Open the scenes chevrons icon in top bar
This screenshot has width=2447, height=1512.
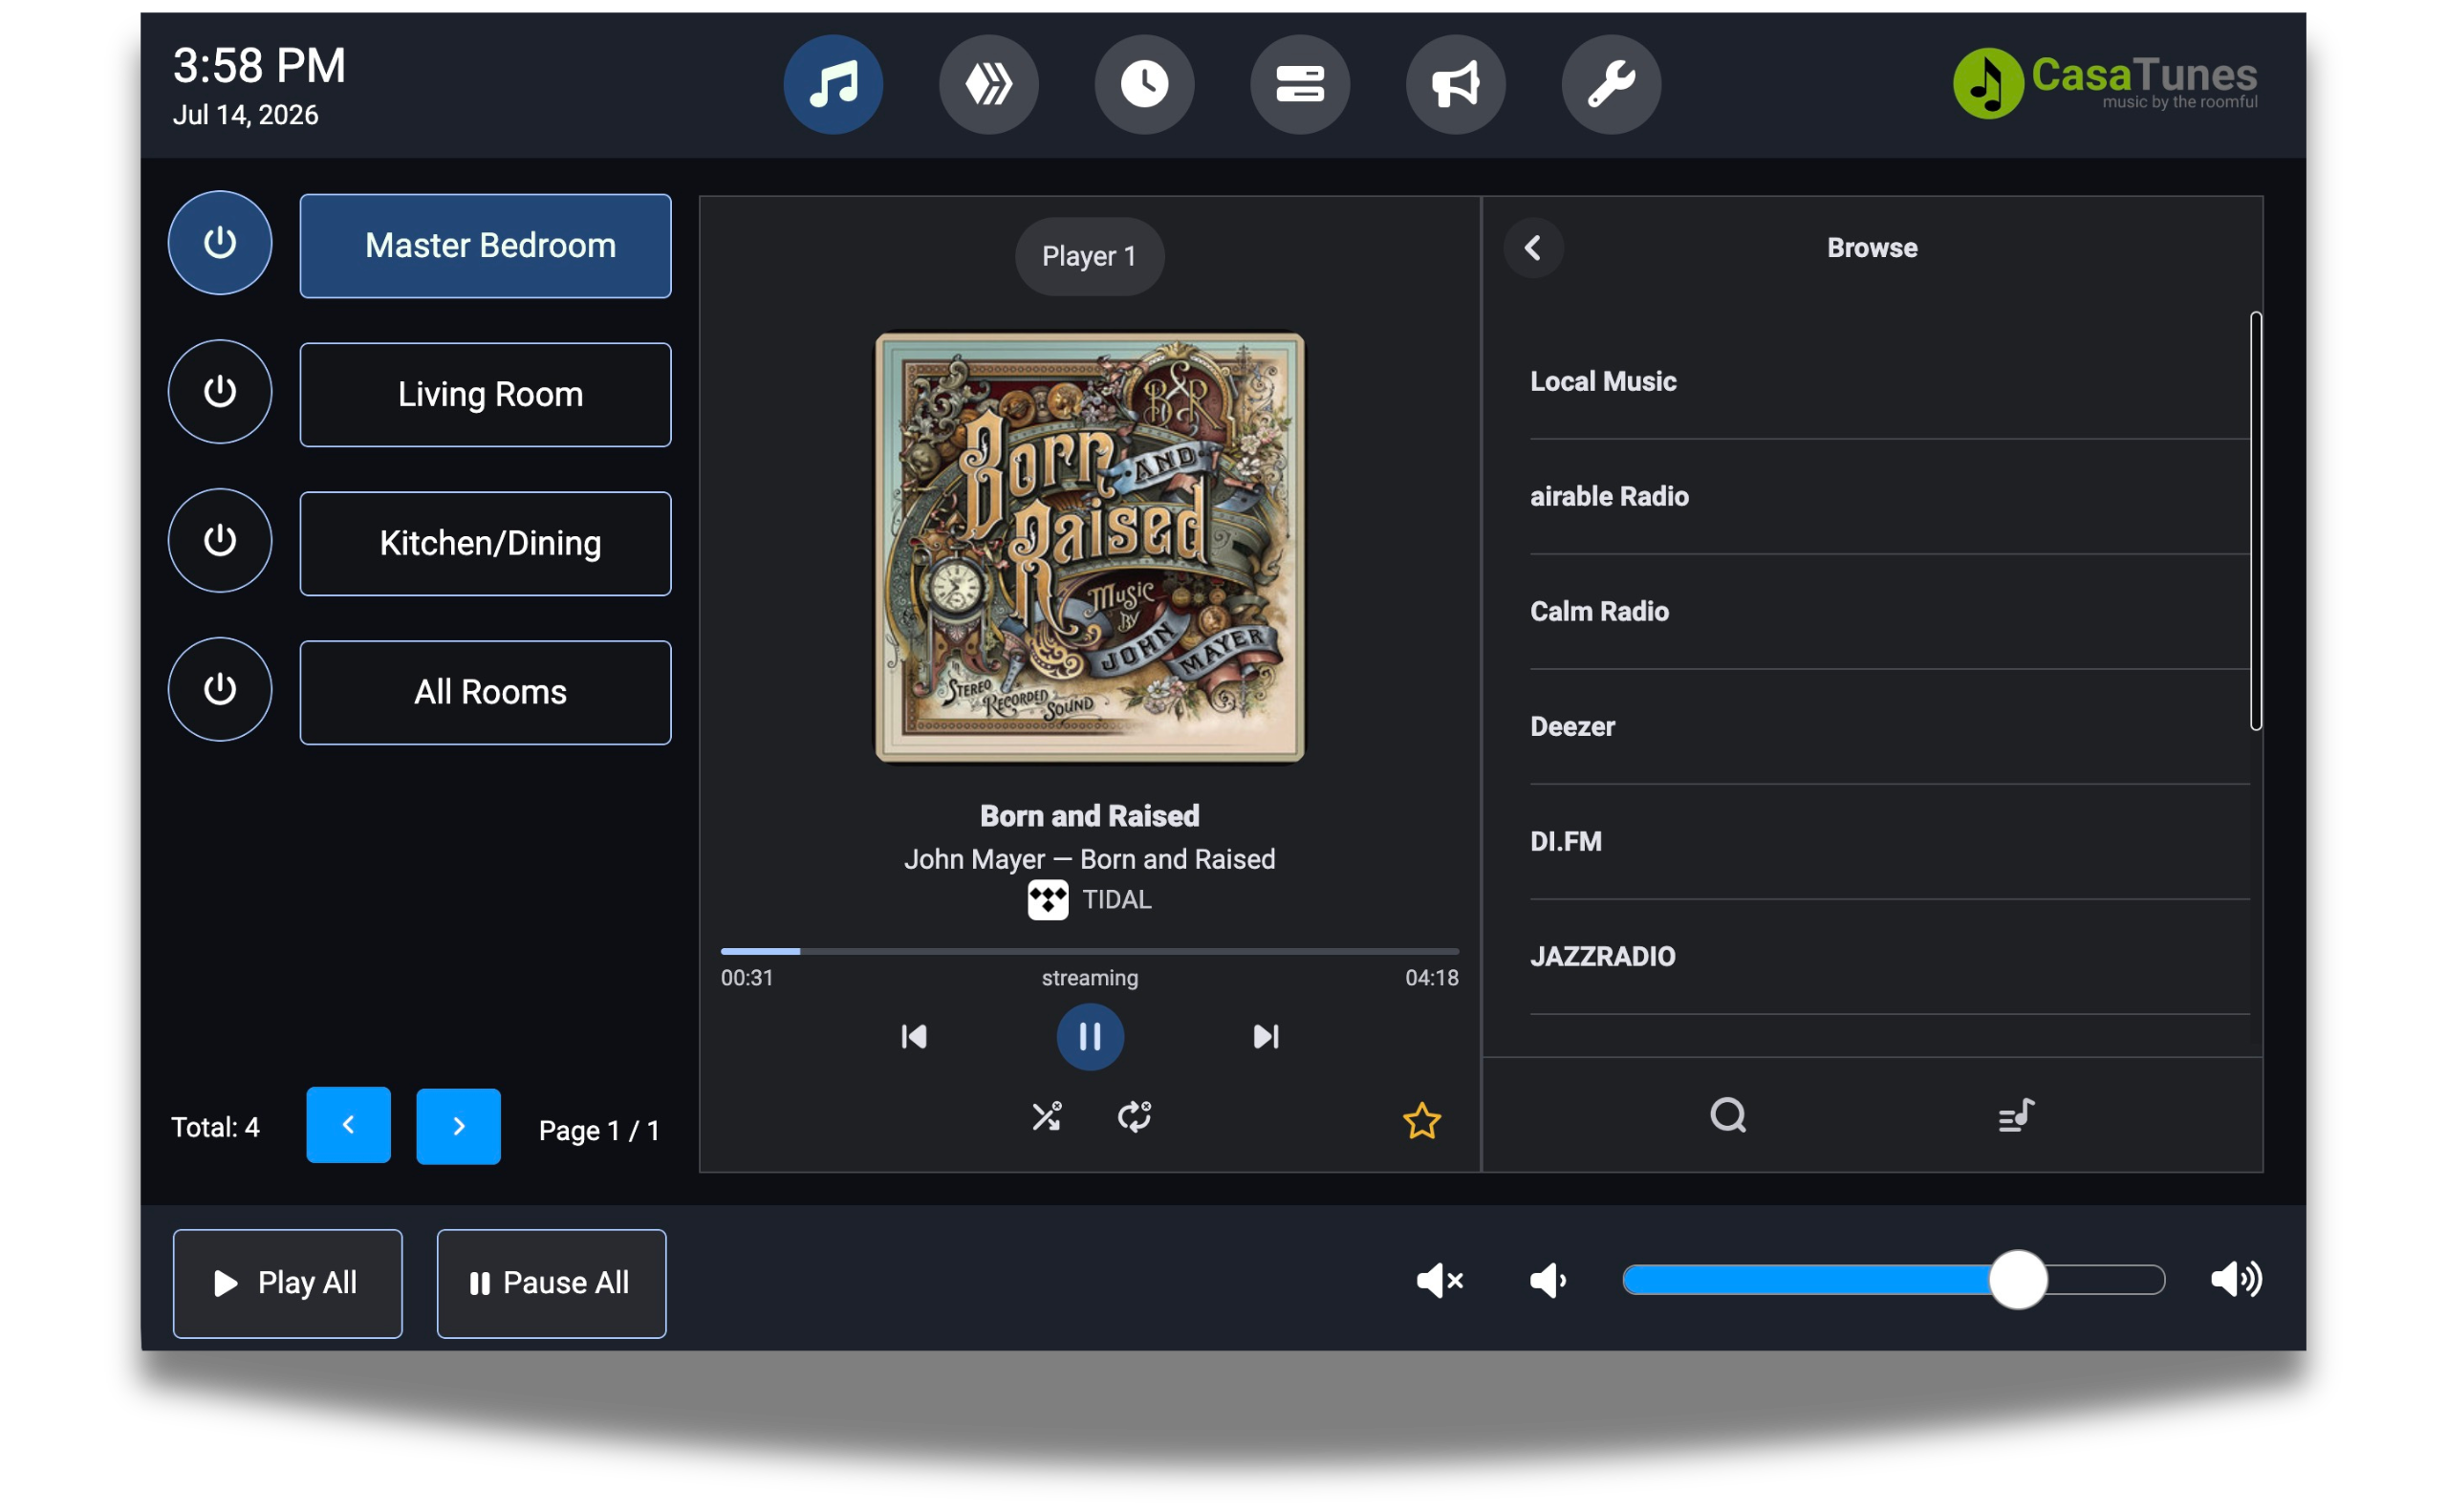point(988,85)
